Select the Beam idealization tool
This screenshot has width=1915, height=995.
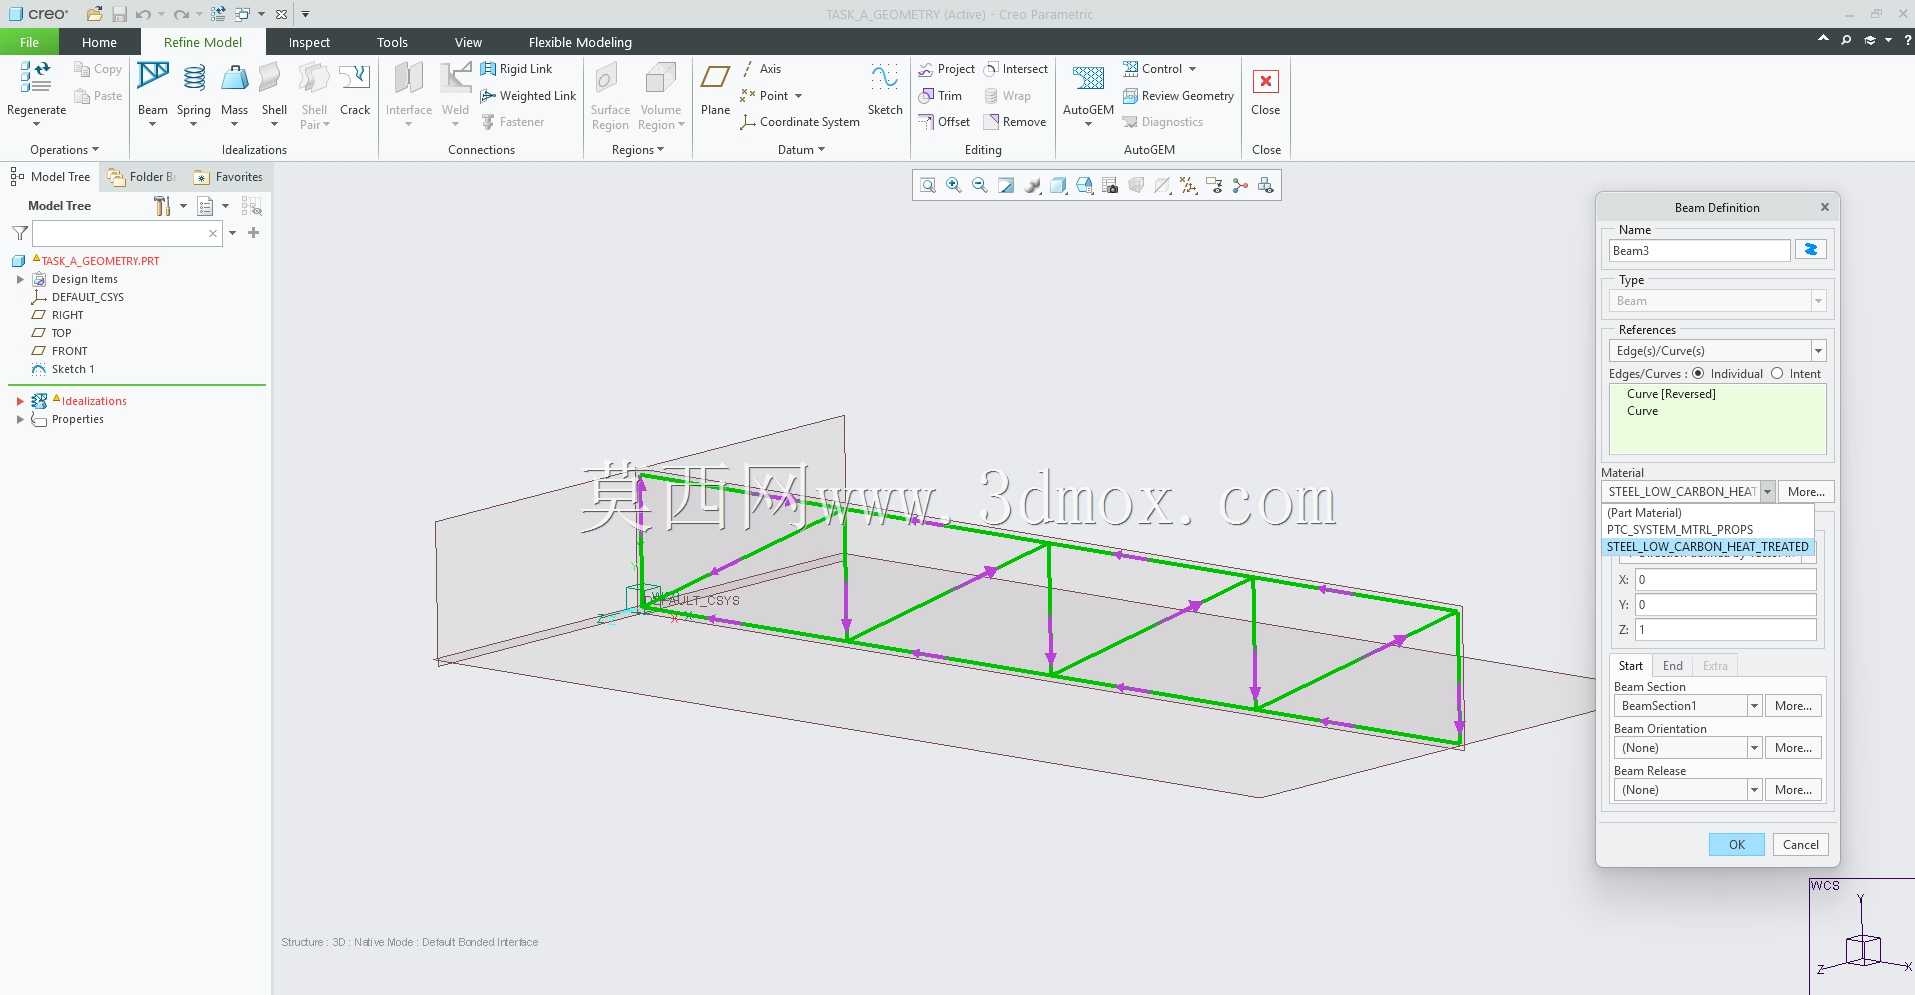pyautogui.click(x=153, y=87)
